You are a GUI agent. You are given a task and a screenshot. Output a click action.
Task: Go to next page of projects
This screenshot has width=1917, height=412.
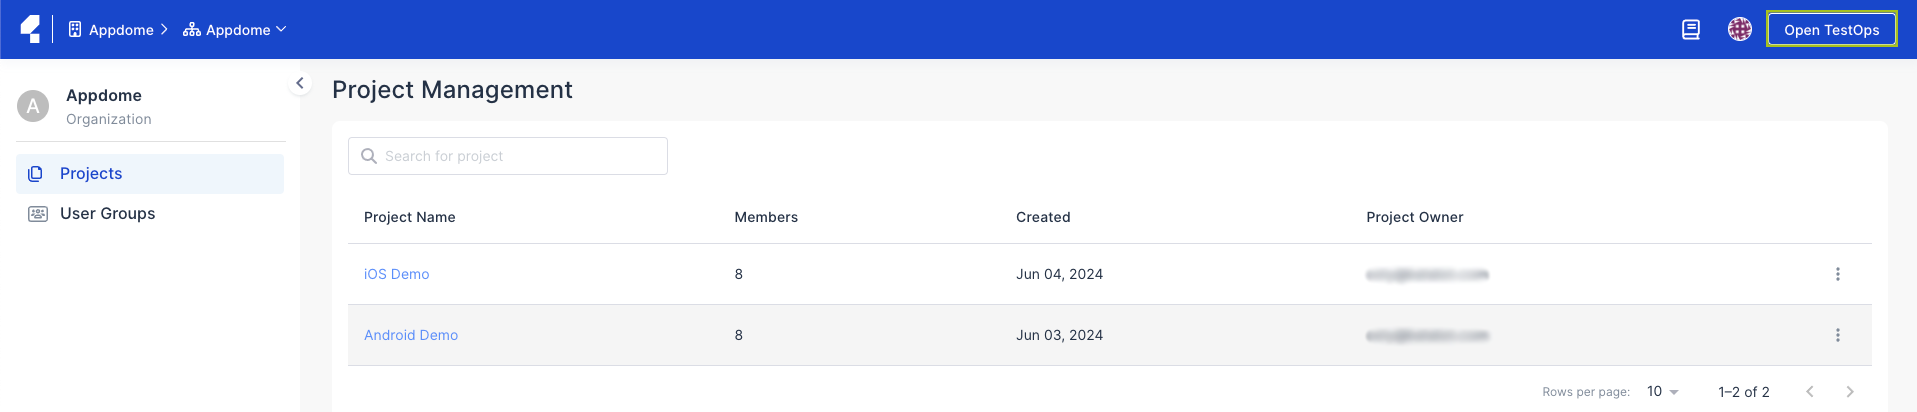pyautogui.click(x=1849, y=392)
